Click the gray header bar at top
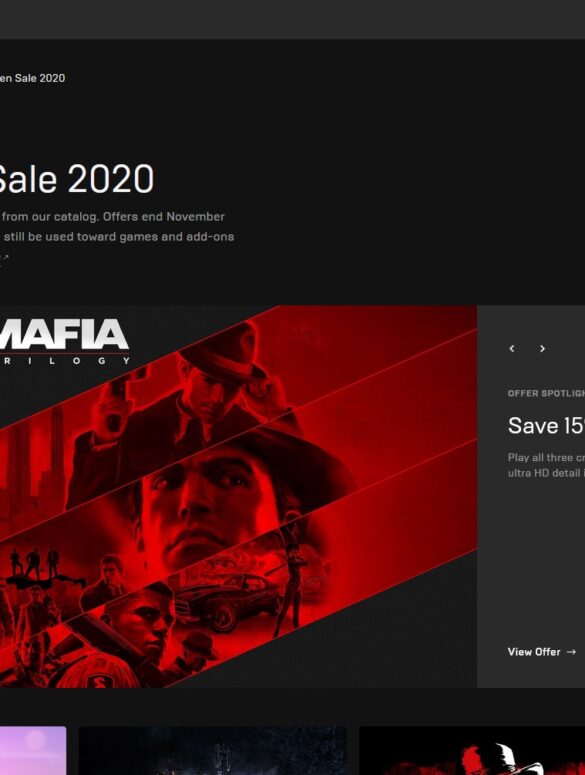Image resolution: width=585 pixels, height=775 pixels. tap(292, 19)
